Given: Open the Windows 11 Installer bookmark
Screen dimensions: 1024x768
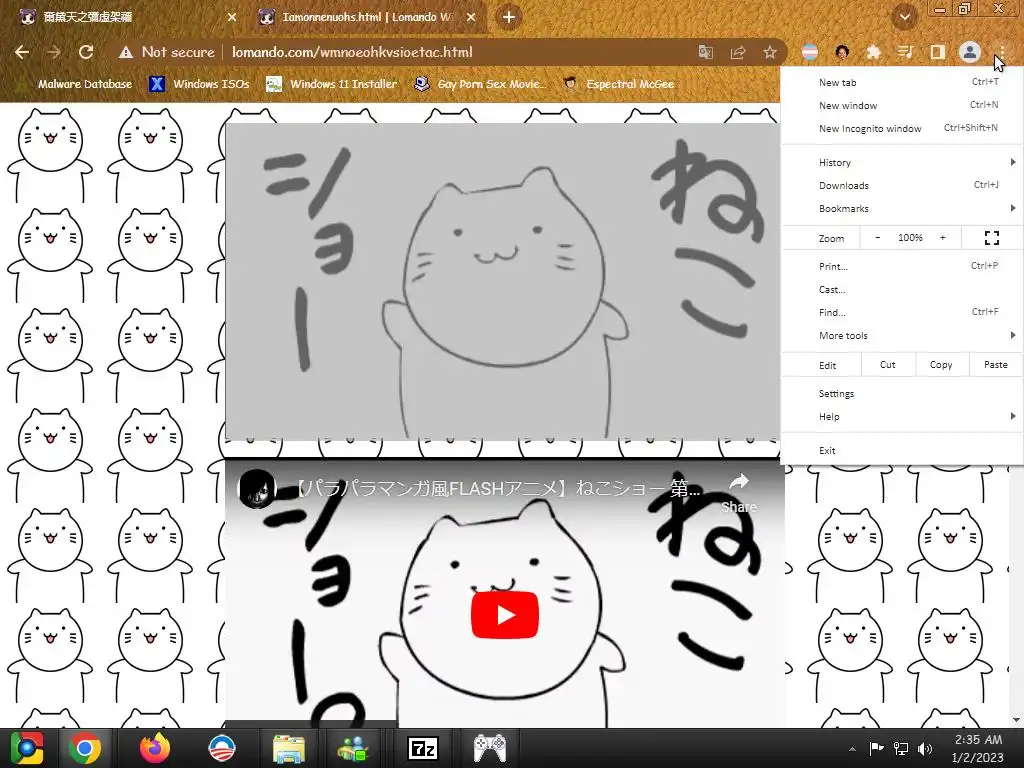Looking at the screenshot, I should (x=332, y=84).
